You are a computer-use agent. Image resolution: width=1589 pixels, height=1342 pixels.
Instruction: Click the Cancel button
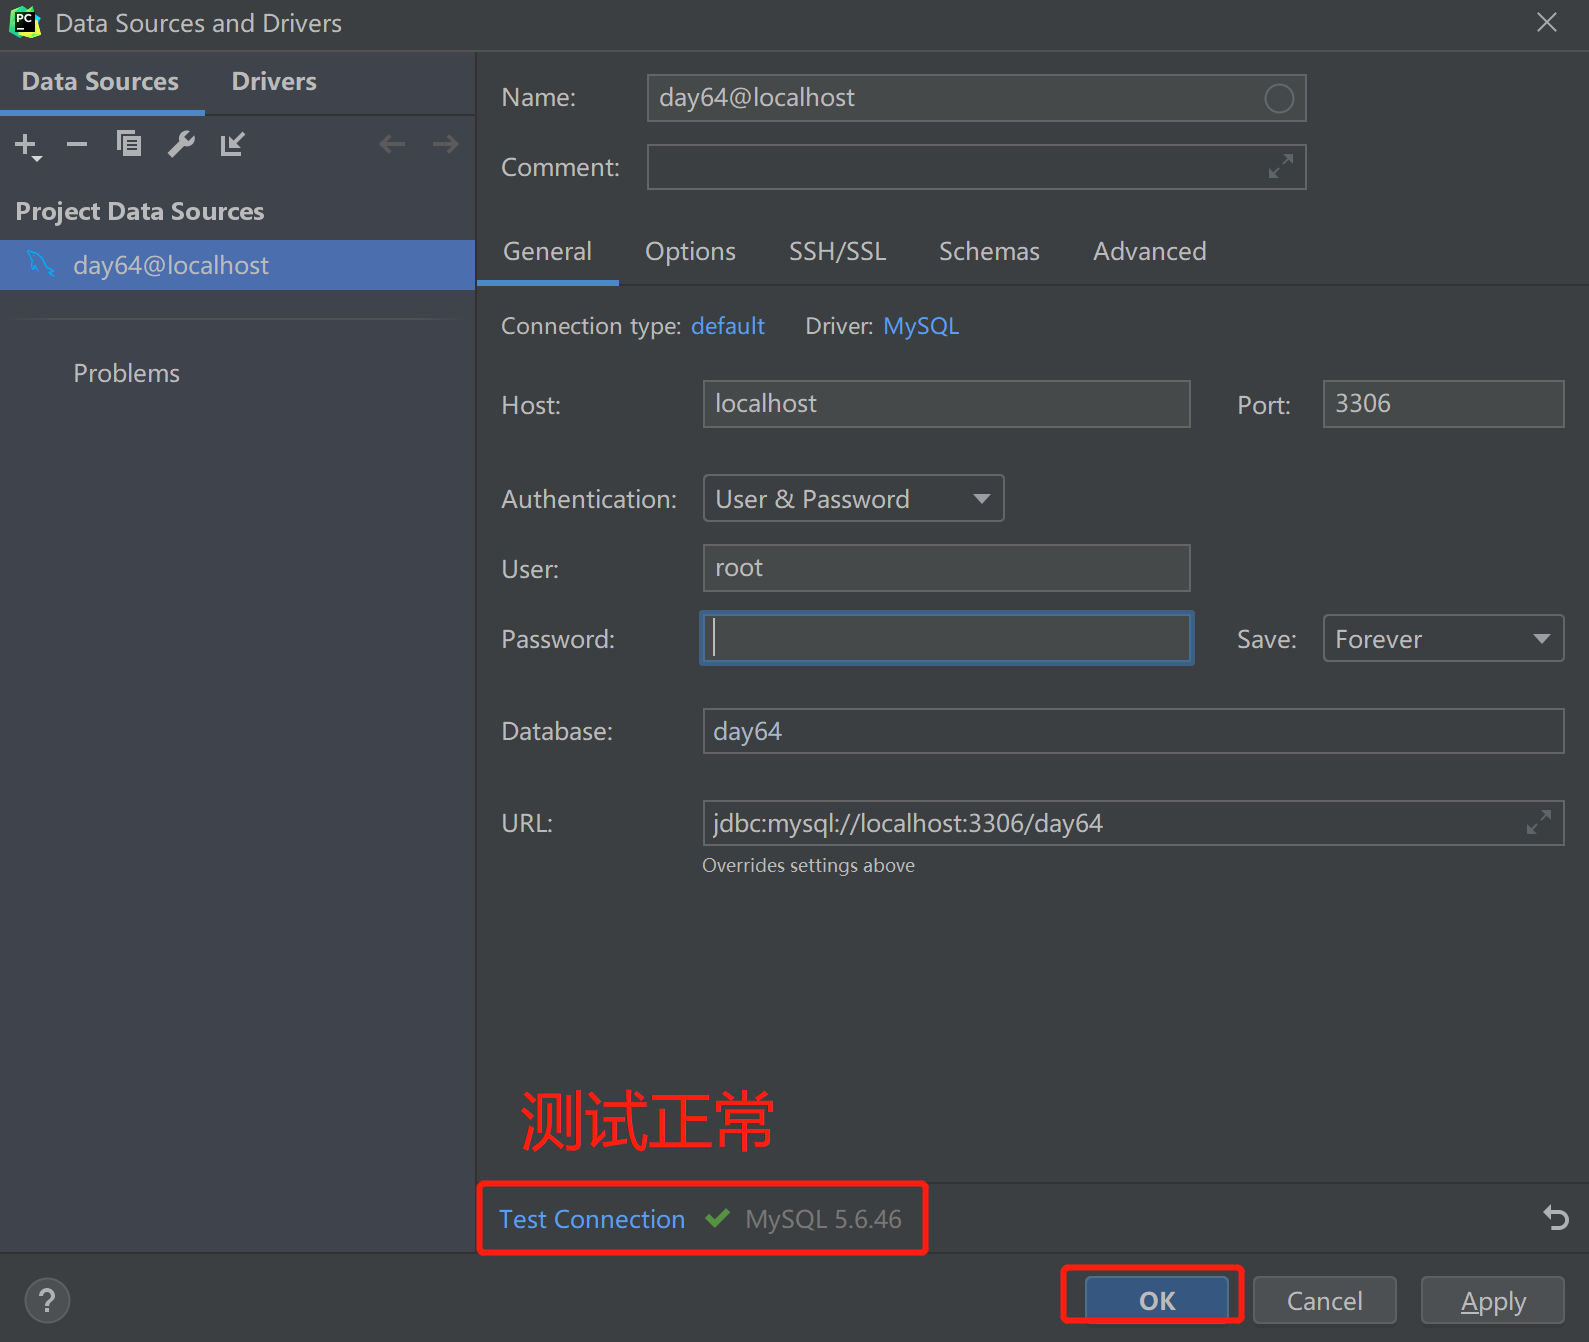1324,1300
